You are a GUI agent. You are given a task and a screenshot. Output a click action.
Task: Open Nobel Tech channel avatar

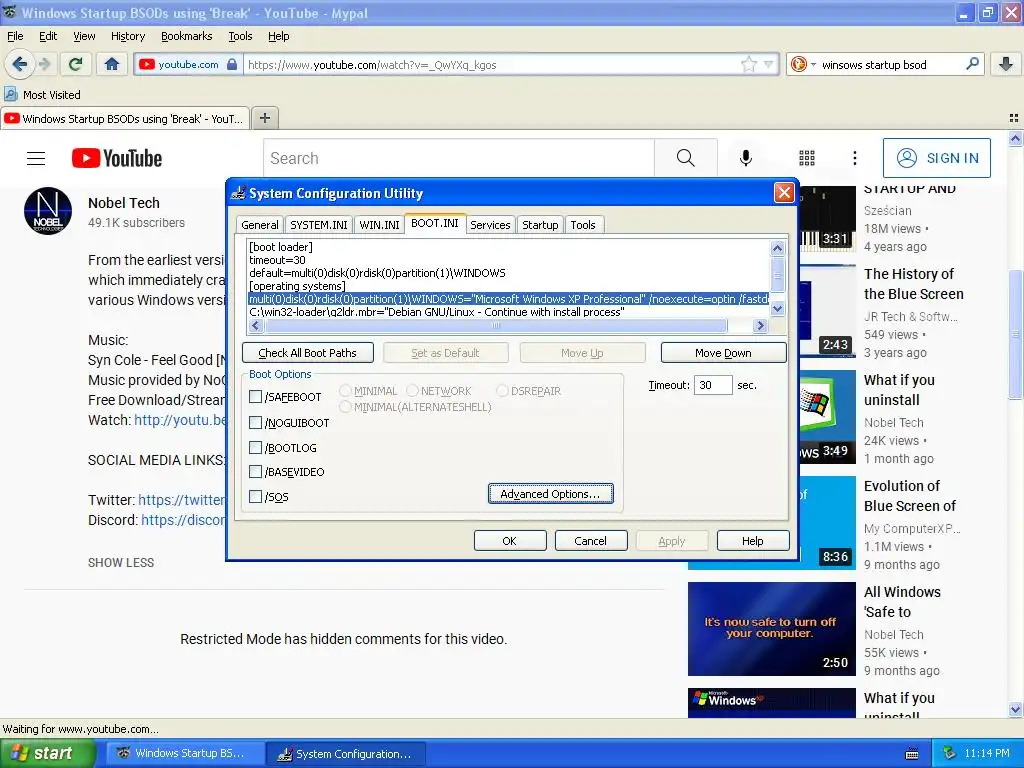48,211
